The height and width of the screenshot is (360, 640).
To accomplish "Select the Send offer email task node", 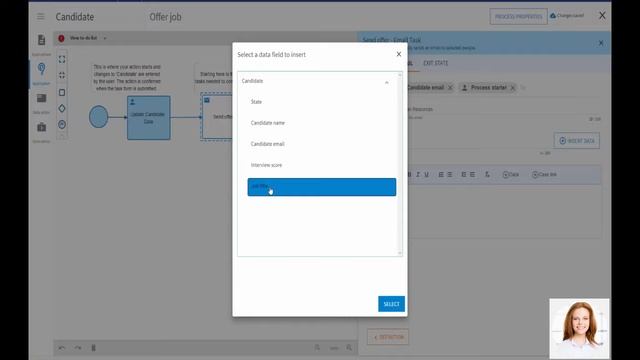I will [x=217, y=117].
